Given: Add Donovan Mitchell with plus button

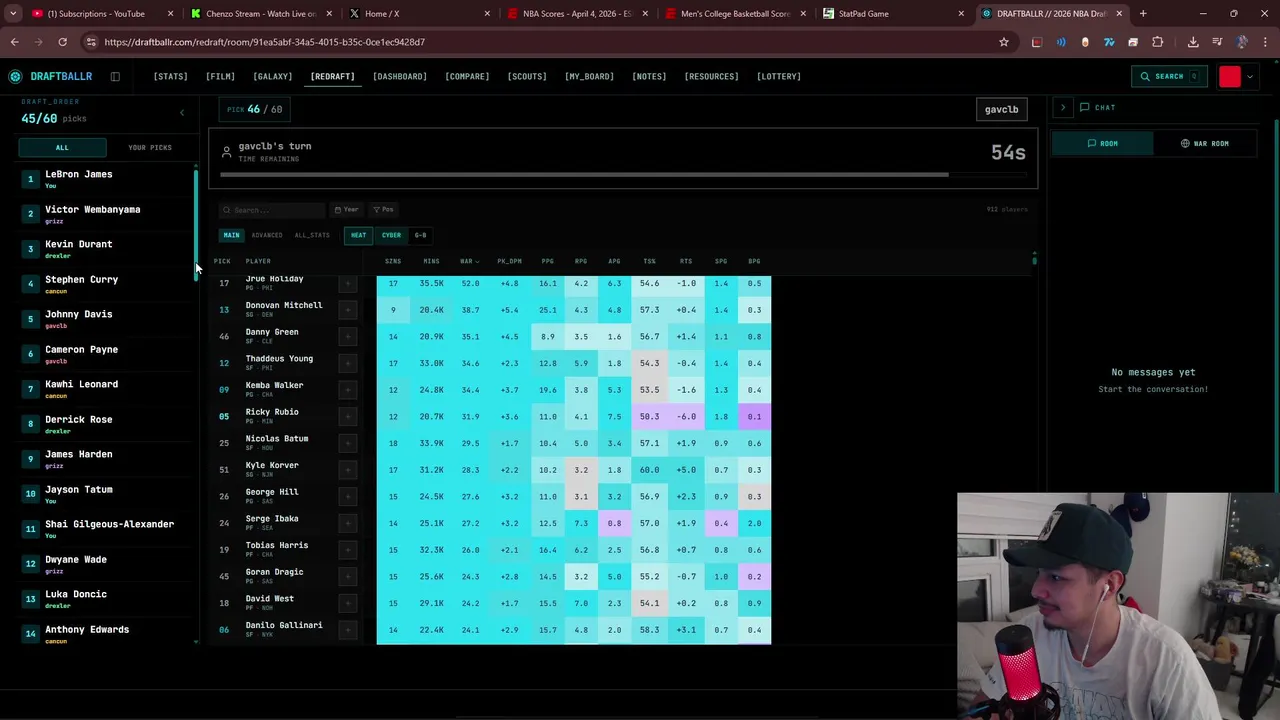Looking at the screenshot, I should click(348, 310).
